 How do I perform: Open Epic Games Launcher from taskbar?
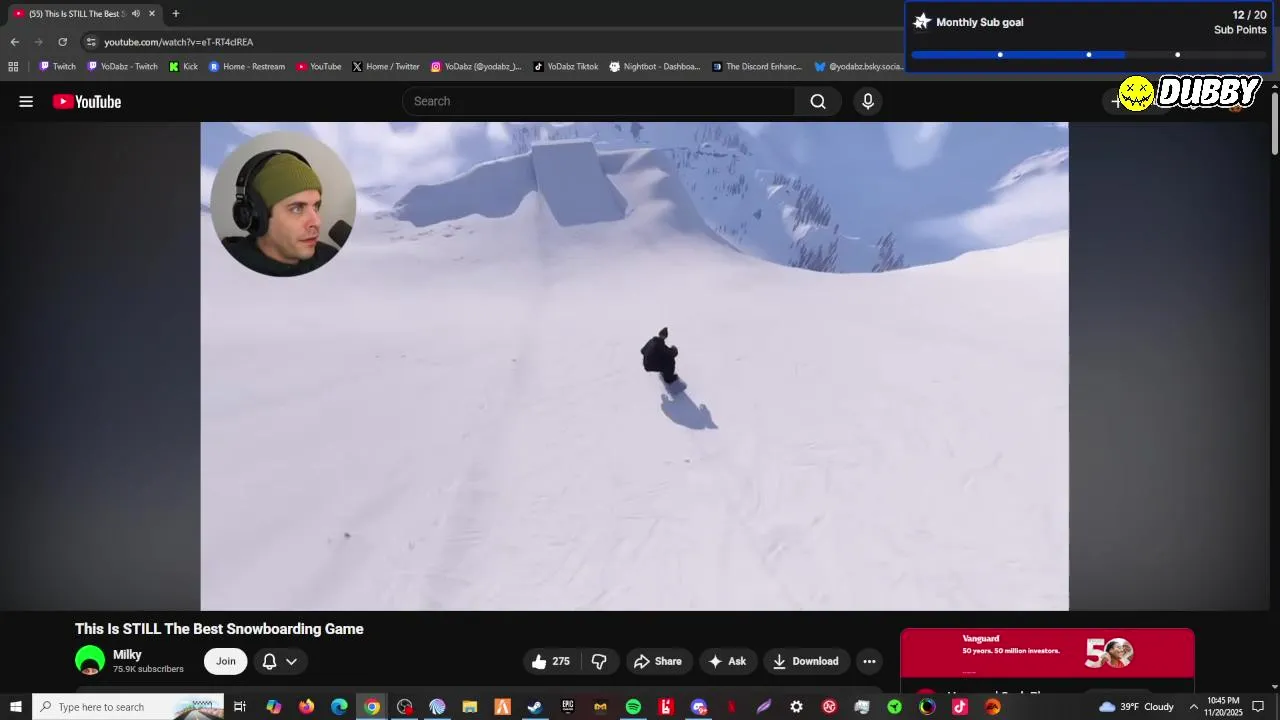tap(568, 707)
